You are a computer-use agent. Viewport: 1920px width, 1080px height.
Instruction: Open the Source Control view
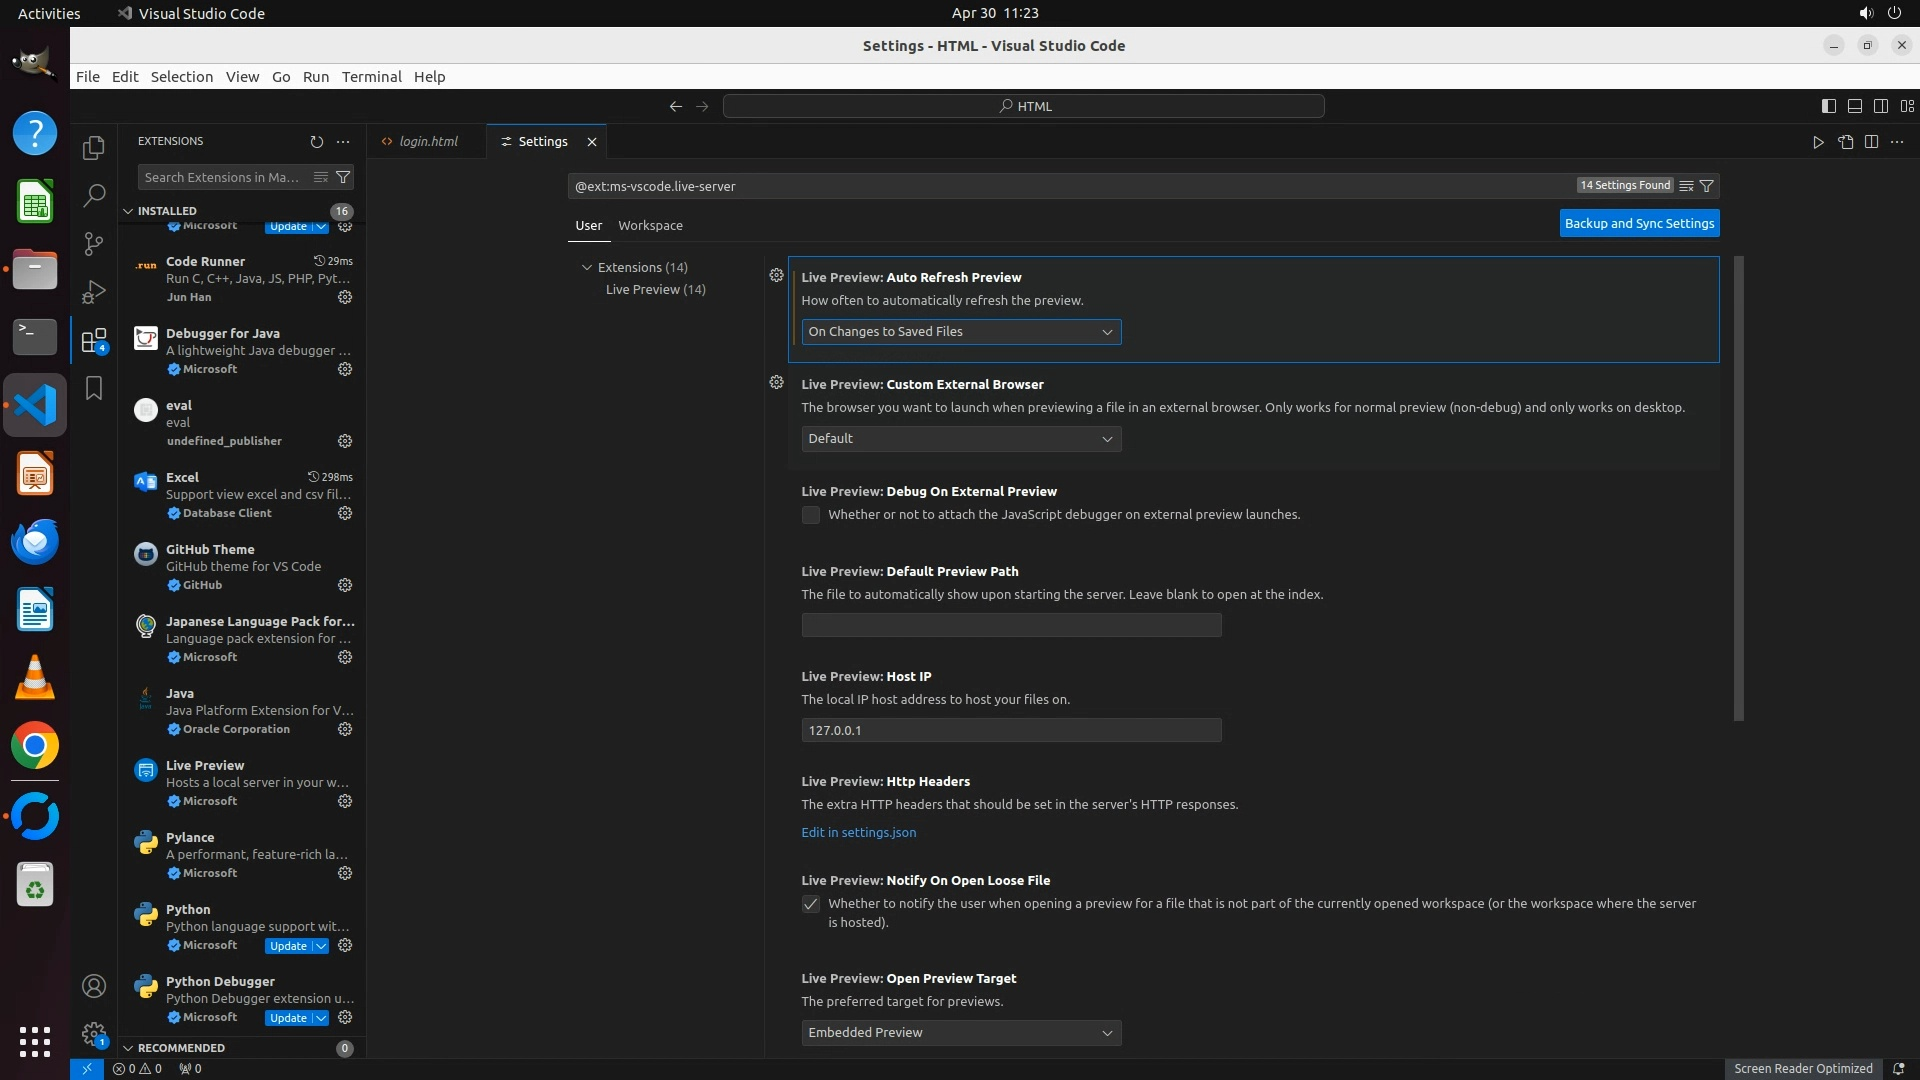pyautogui.click(x=94, y=244)
